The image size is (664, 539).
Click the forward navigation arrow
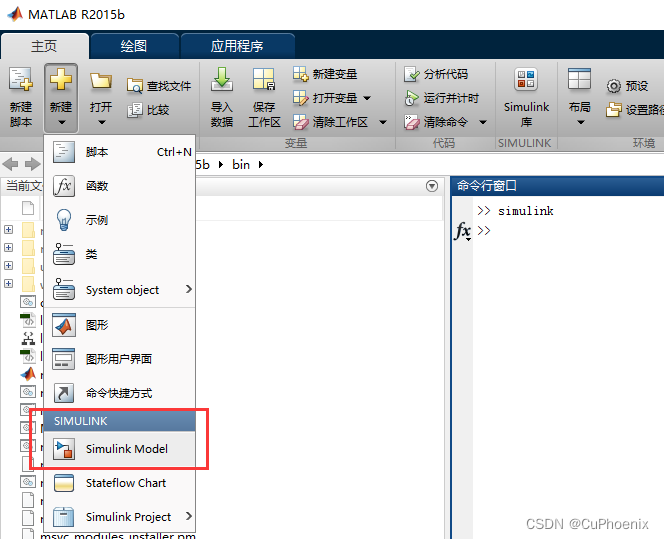(x=32, y=164)
